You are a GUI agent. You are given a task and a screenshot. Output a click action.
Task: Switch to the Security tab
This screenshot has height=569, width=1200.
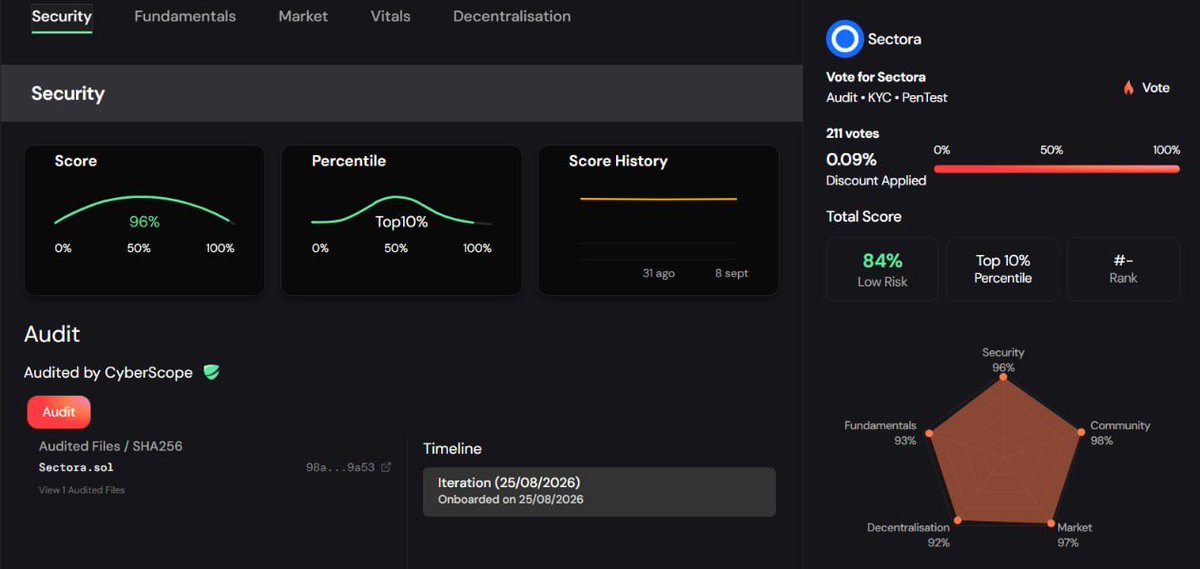[61, 16]
